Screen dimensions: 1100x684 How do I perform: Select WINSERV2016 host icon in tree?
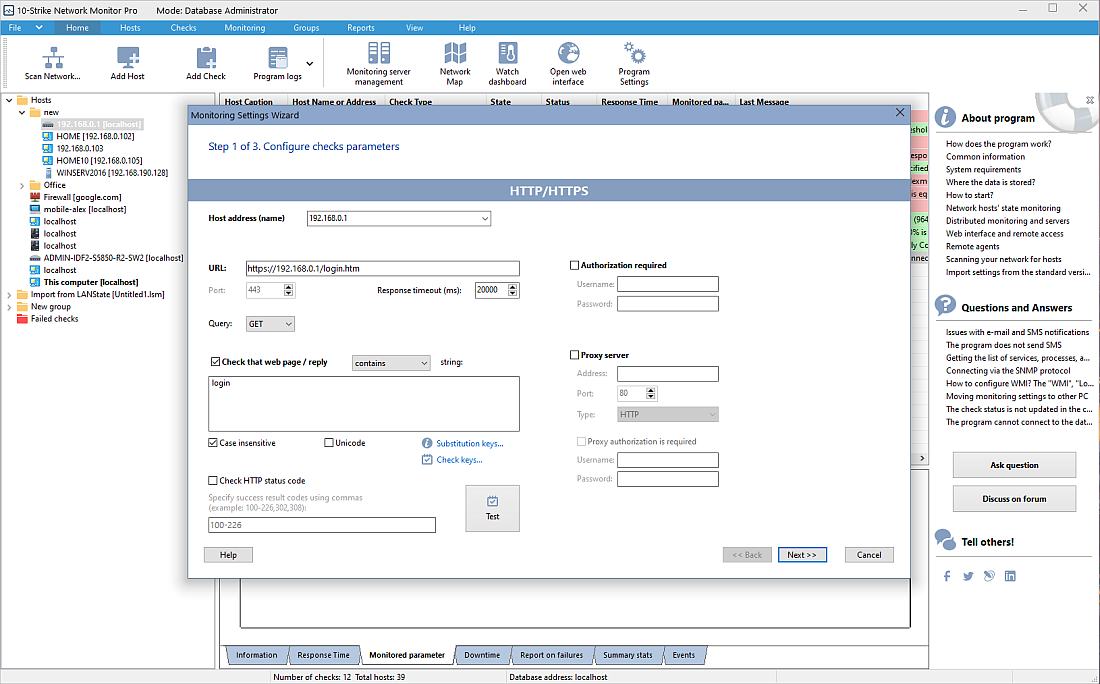pyautogui.click(x=48, y=173)
